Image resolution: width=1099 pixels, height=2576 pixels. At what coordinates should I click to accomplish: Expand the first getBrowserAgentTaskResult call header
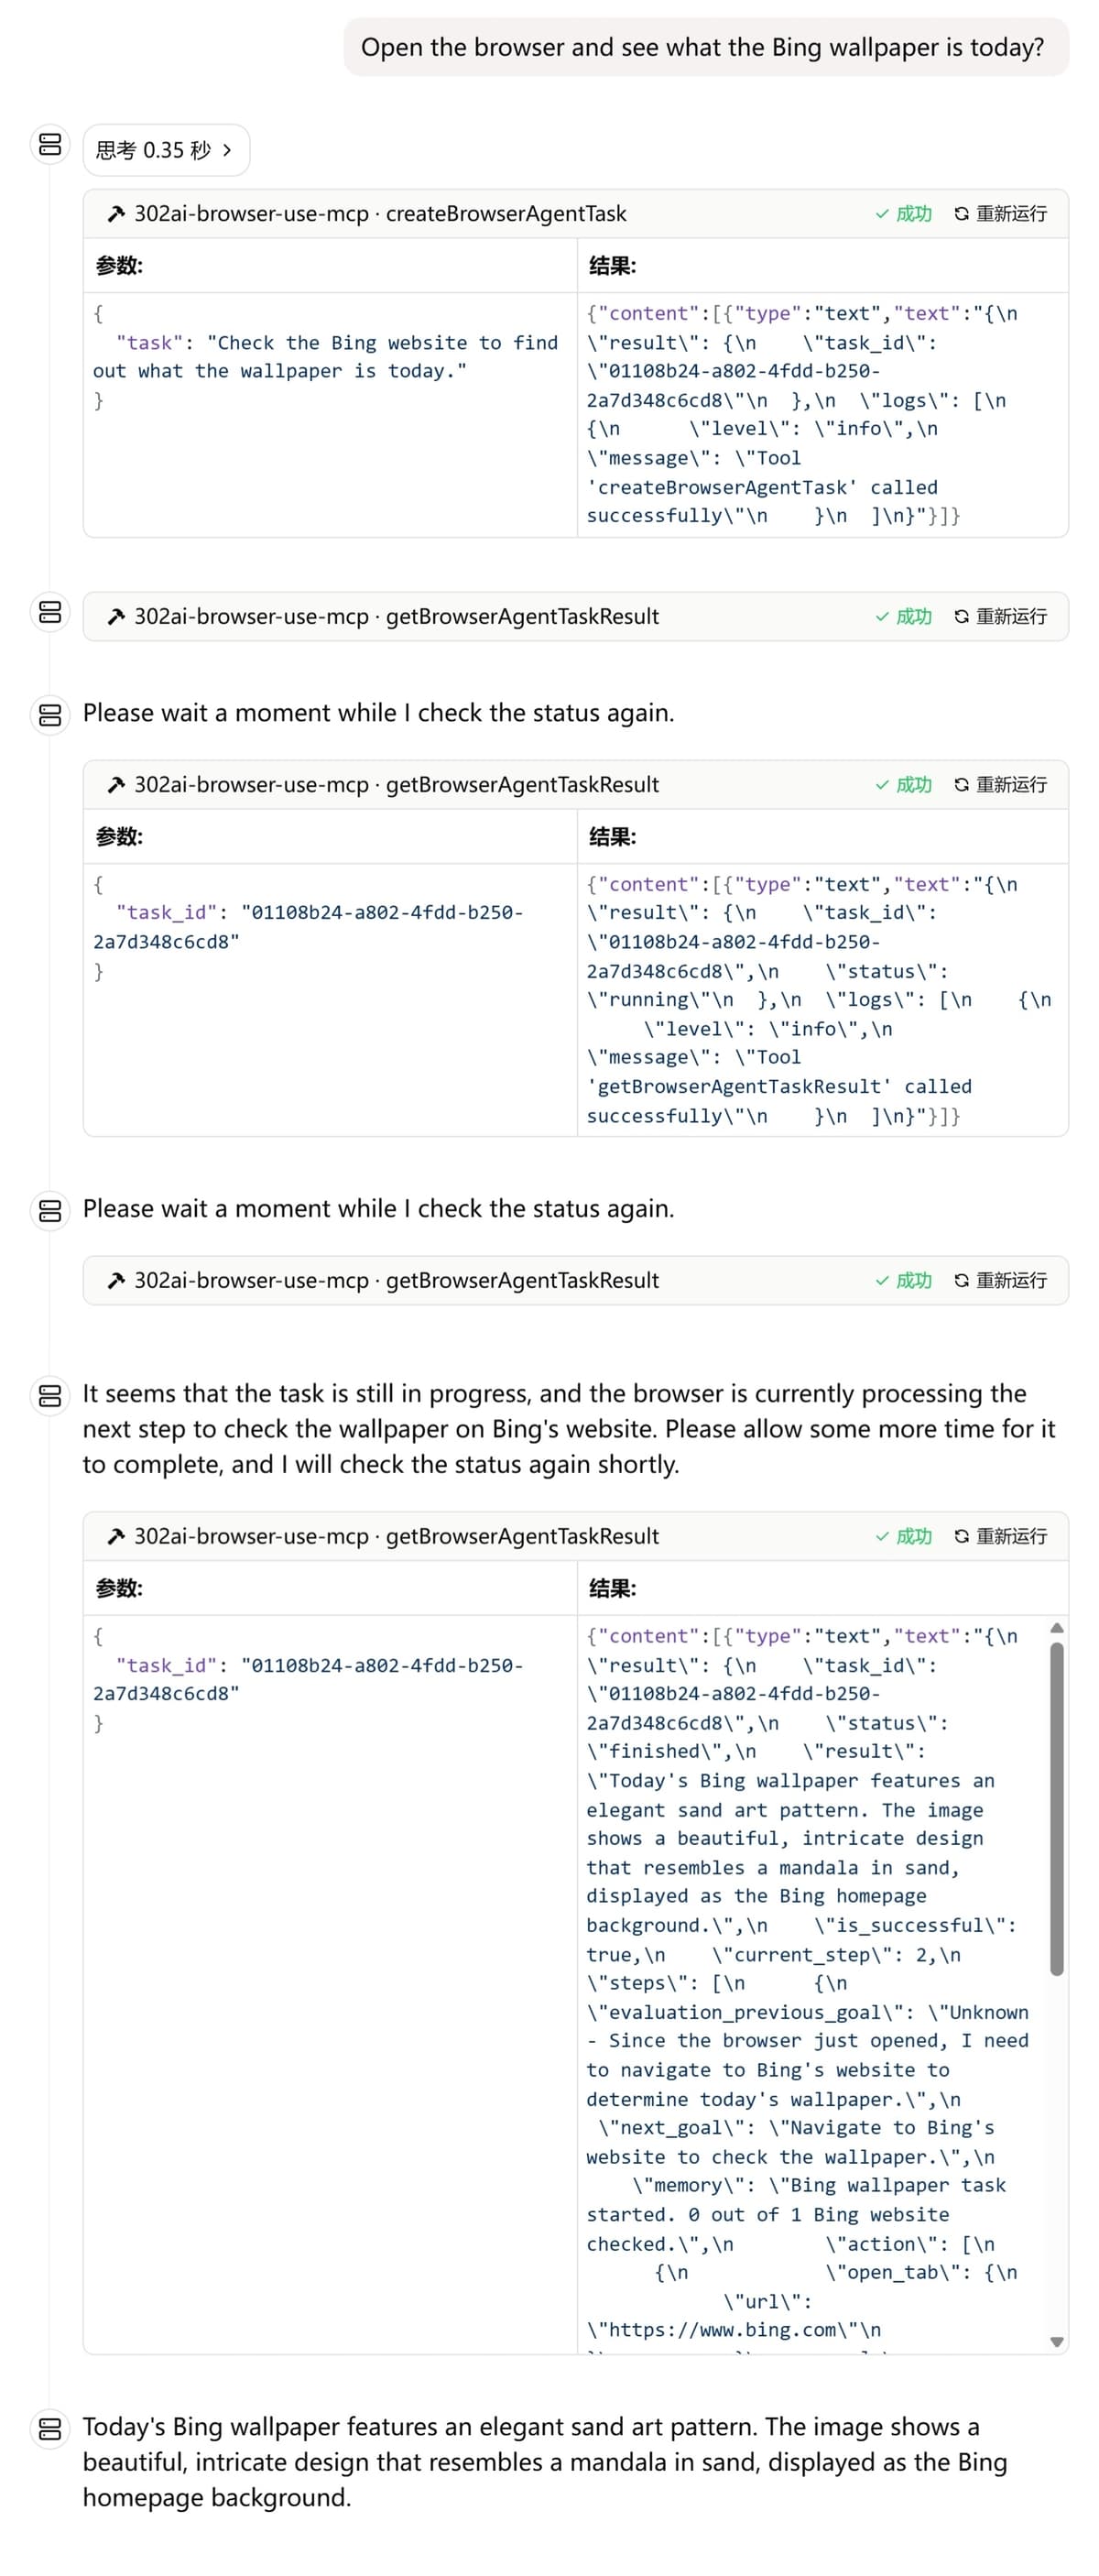[575, 616]
